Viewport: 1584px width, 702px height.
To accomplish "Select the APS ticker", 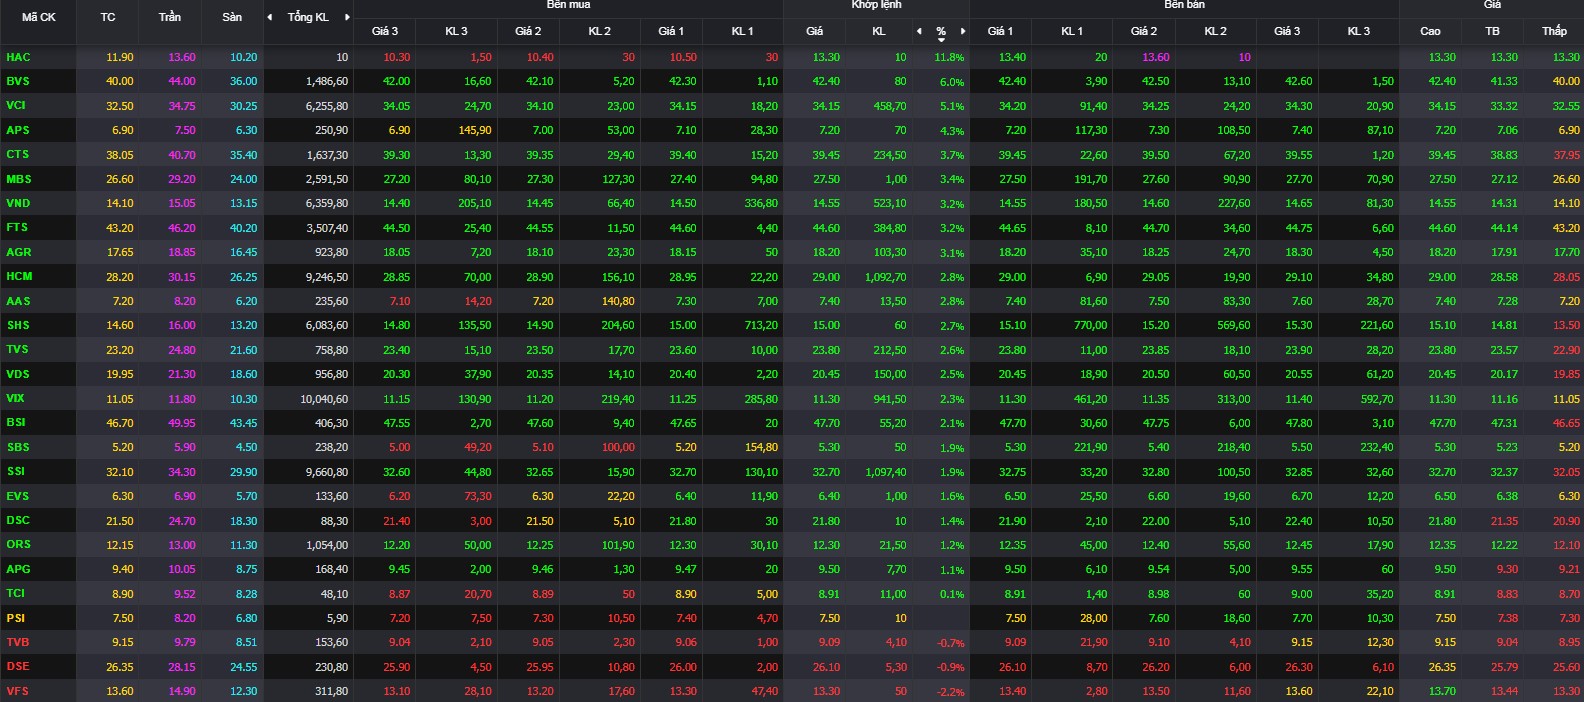I will click(18, 130).
